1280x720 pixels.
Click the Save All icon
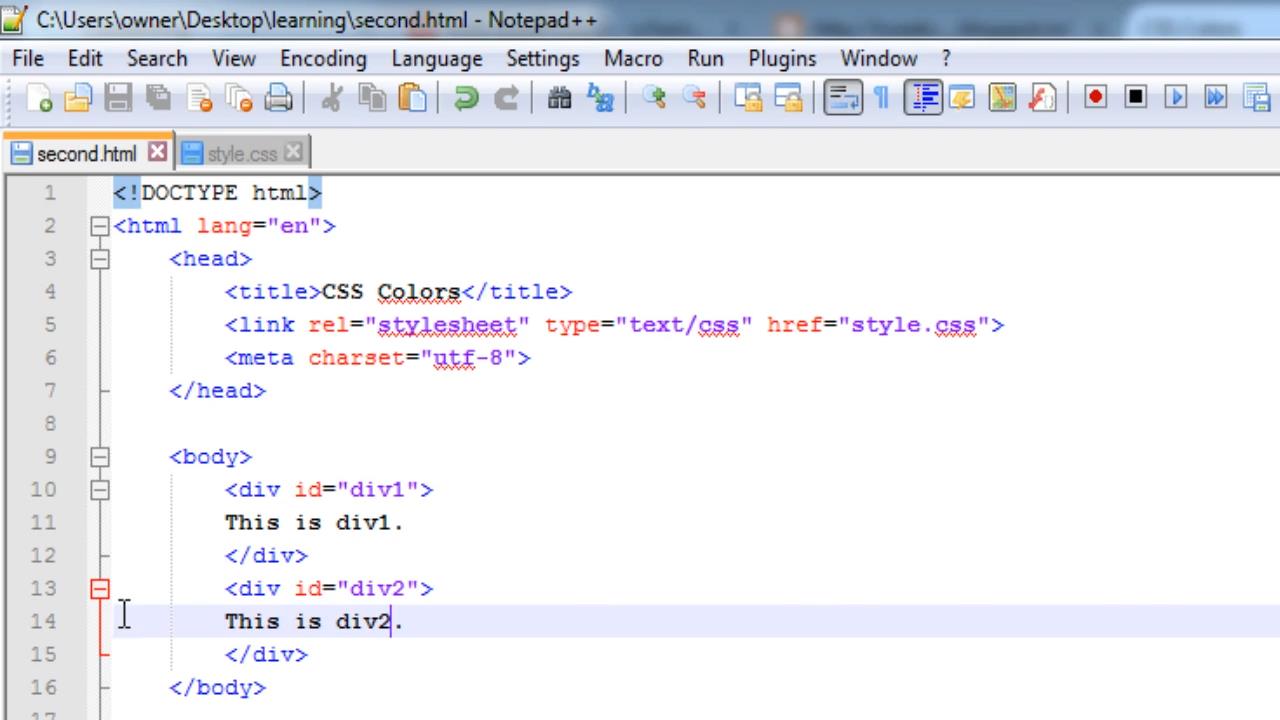[x=158, y=97]
